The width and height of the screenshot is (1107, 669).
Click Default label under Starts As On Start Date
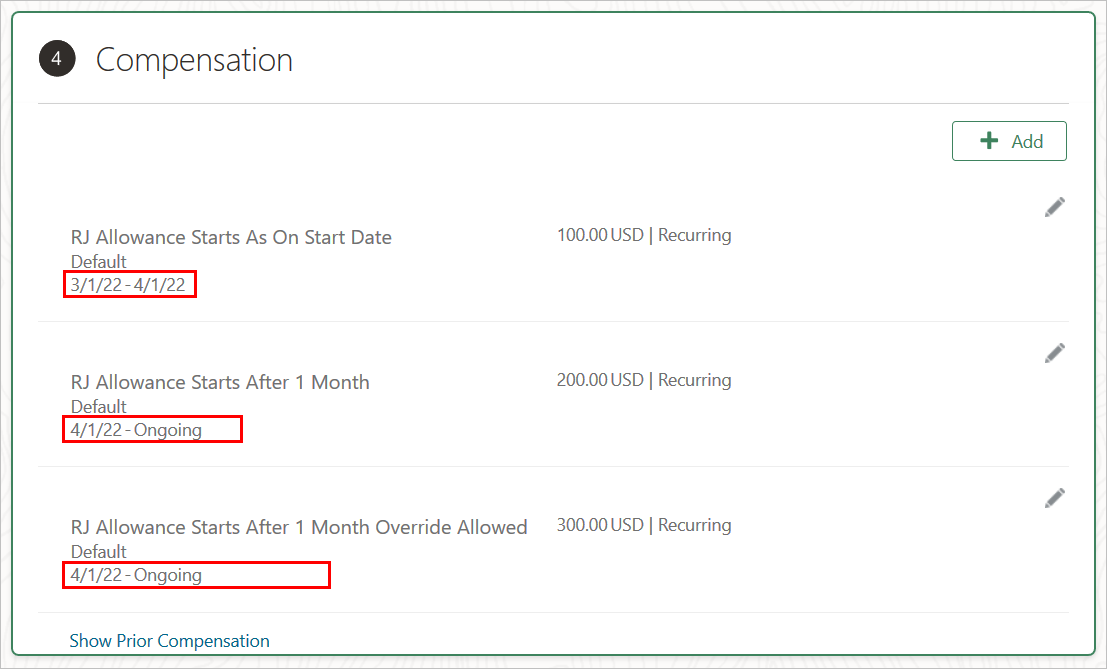coord(99,262)
